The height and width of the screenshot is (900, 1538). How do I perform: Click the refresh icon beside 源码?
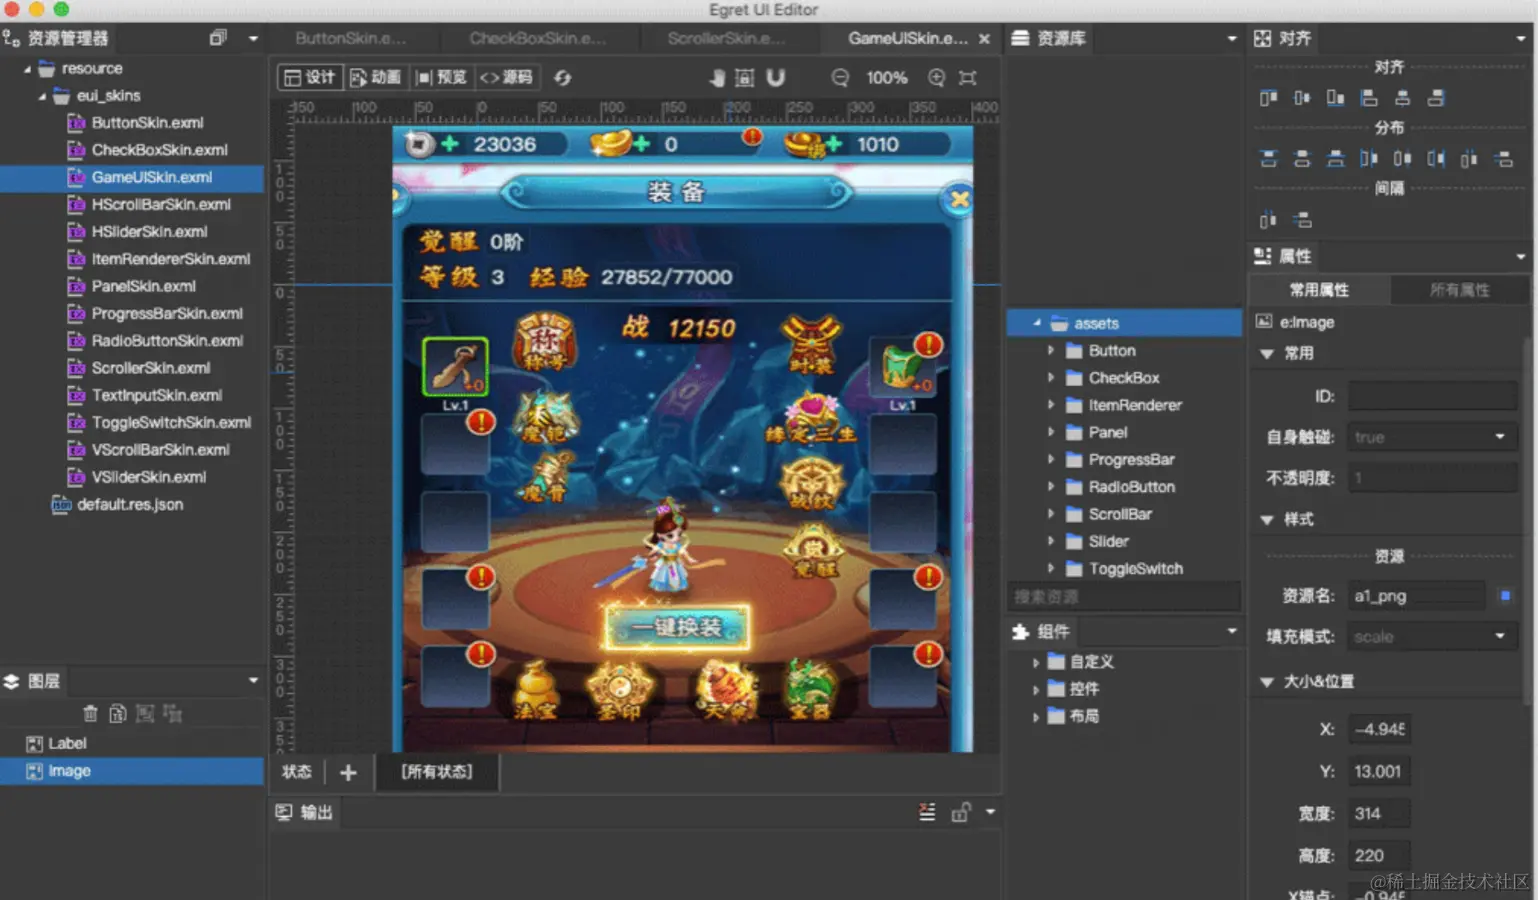click(x=562, y=78)
